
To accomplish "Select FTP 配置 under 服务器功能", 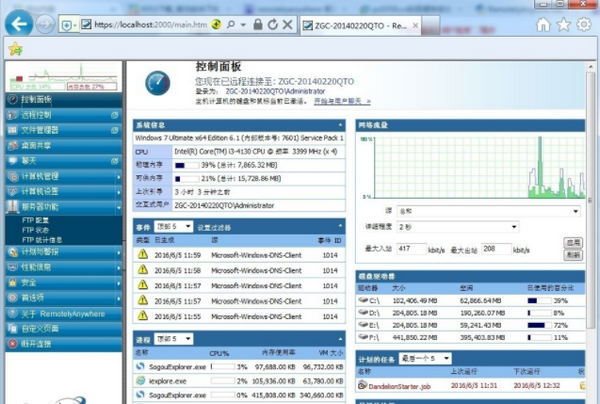I will point(38,217).
